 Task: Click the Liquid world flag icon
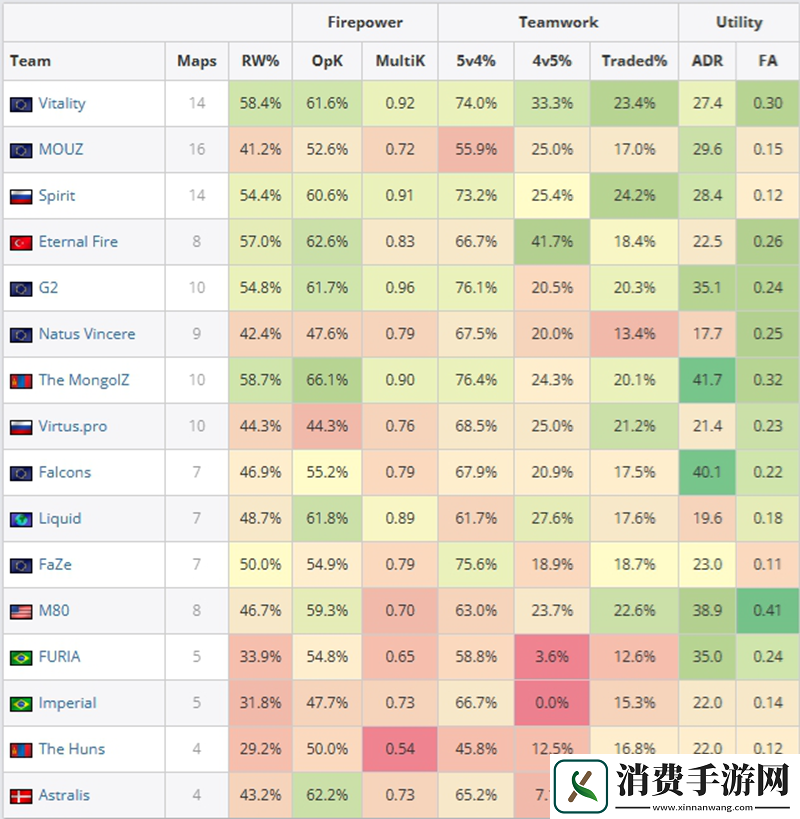pos(21,519)
